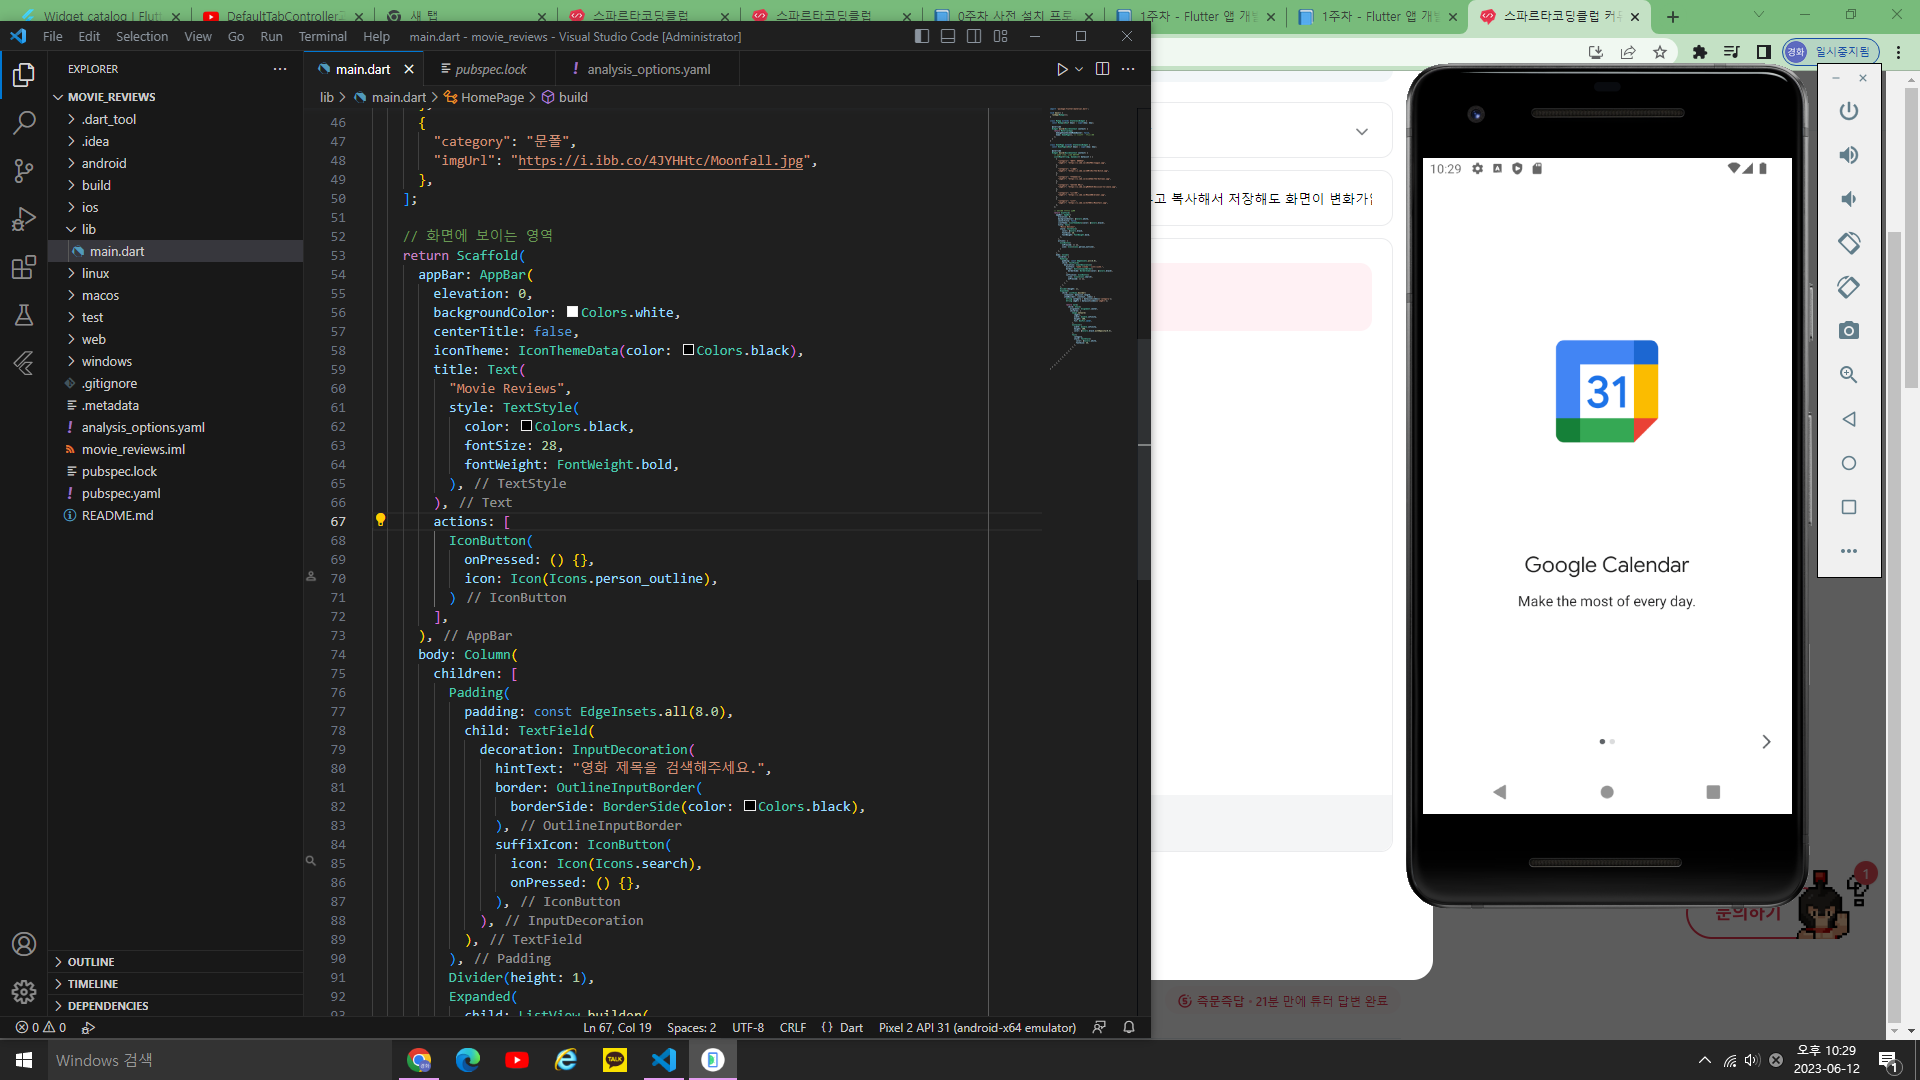The width and height of the screenshot is (1920, 1080).
Task: Run the Dart file with play button
Action: click(1062, 69)
